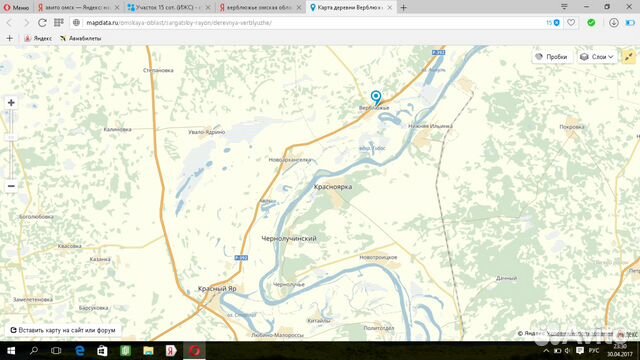Open Yandex browser from taskbar

171,351
